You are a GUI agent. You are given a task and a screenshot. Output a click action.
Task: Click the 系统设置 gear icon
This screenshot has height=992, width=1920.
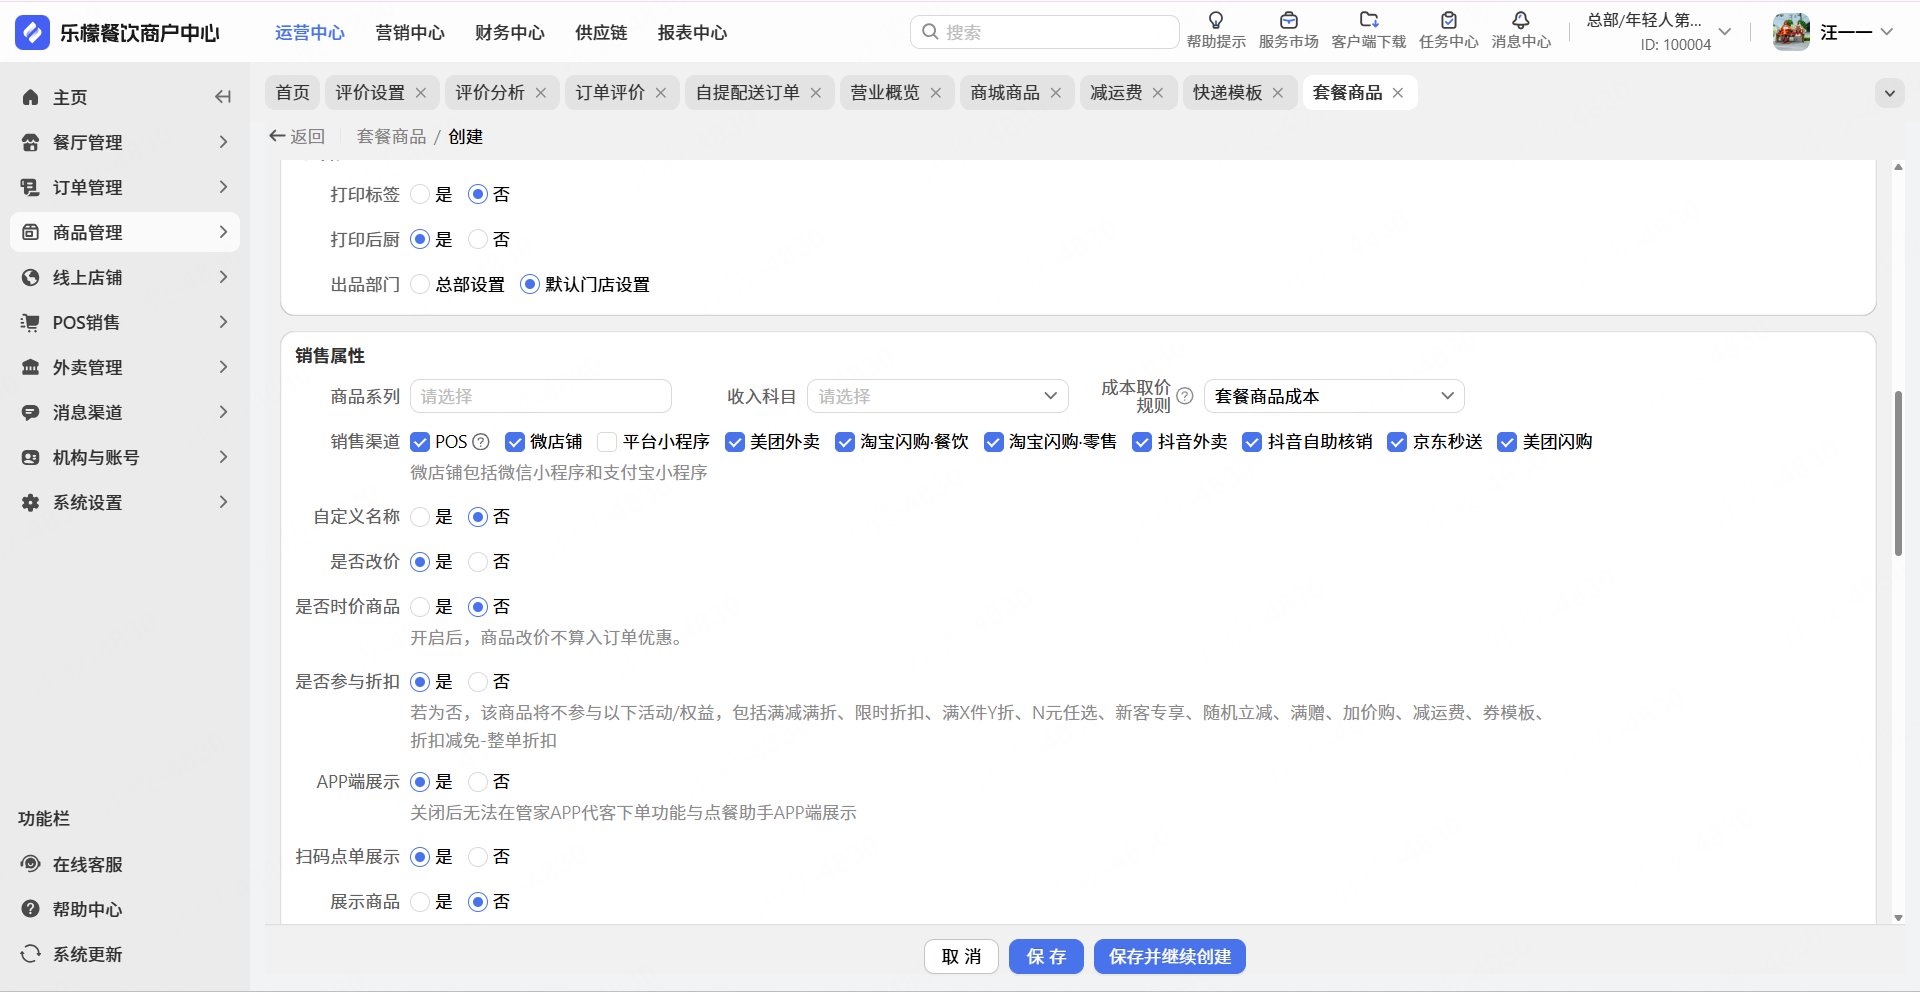pyautogui.click(x=31, y=502)
